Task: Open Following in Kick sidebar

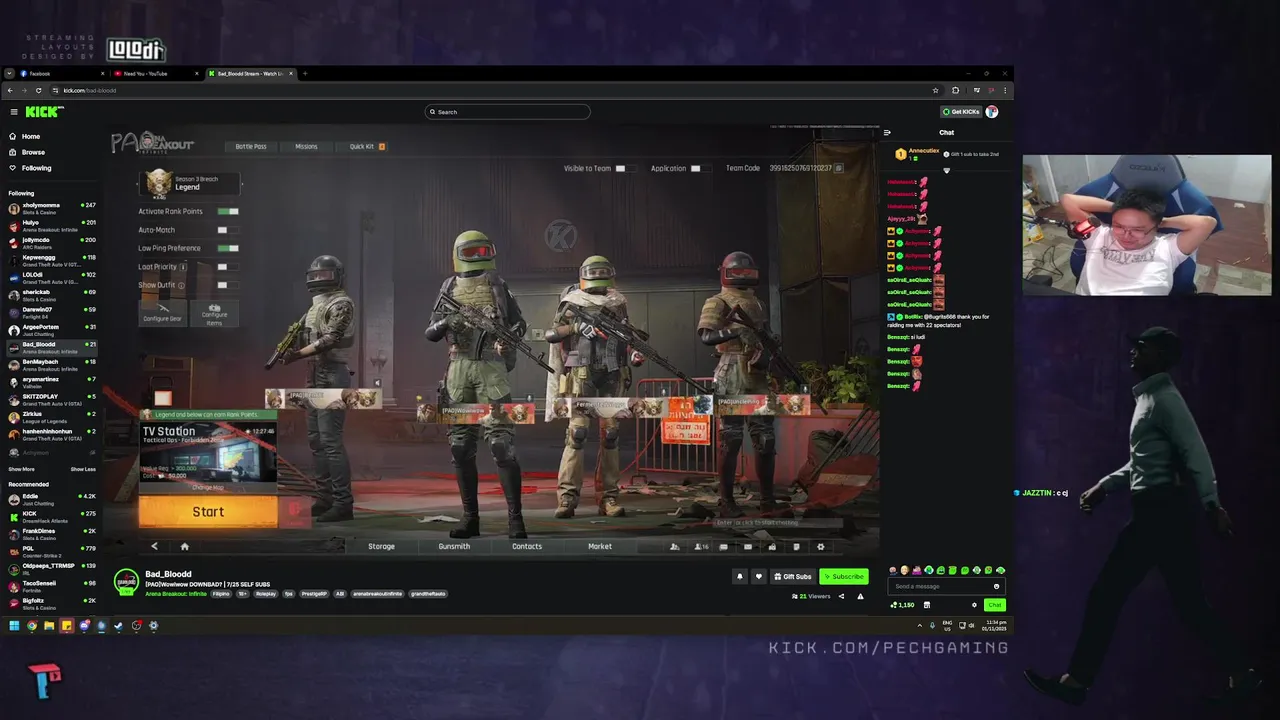Action: (x=36, y=168)
